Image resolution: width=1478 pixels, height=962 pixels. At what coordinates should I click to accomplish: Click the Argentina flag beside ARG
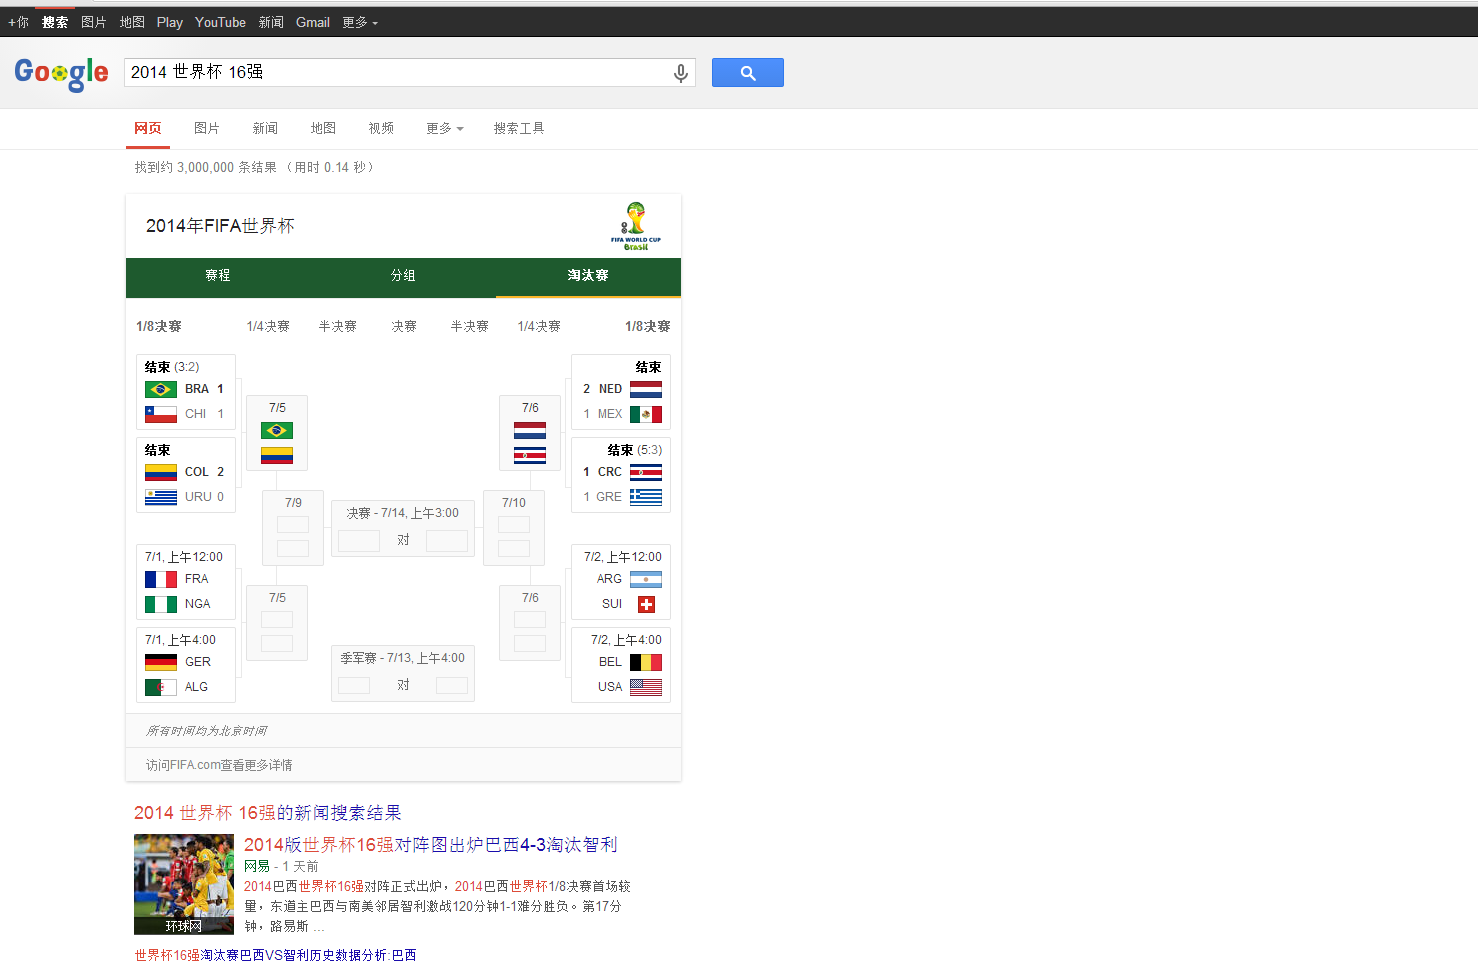(x=645, y=579)
